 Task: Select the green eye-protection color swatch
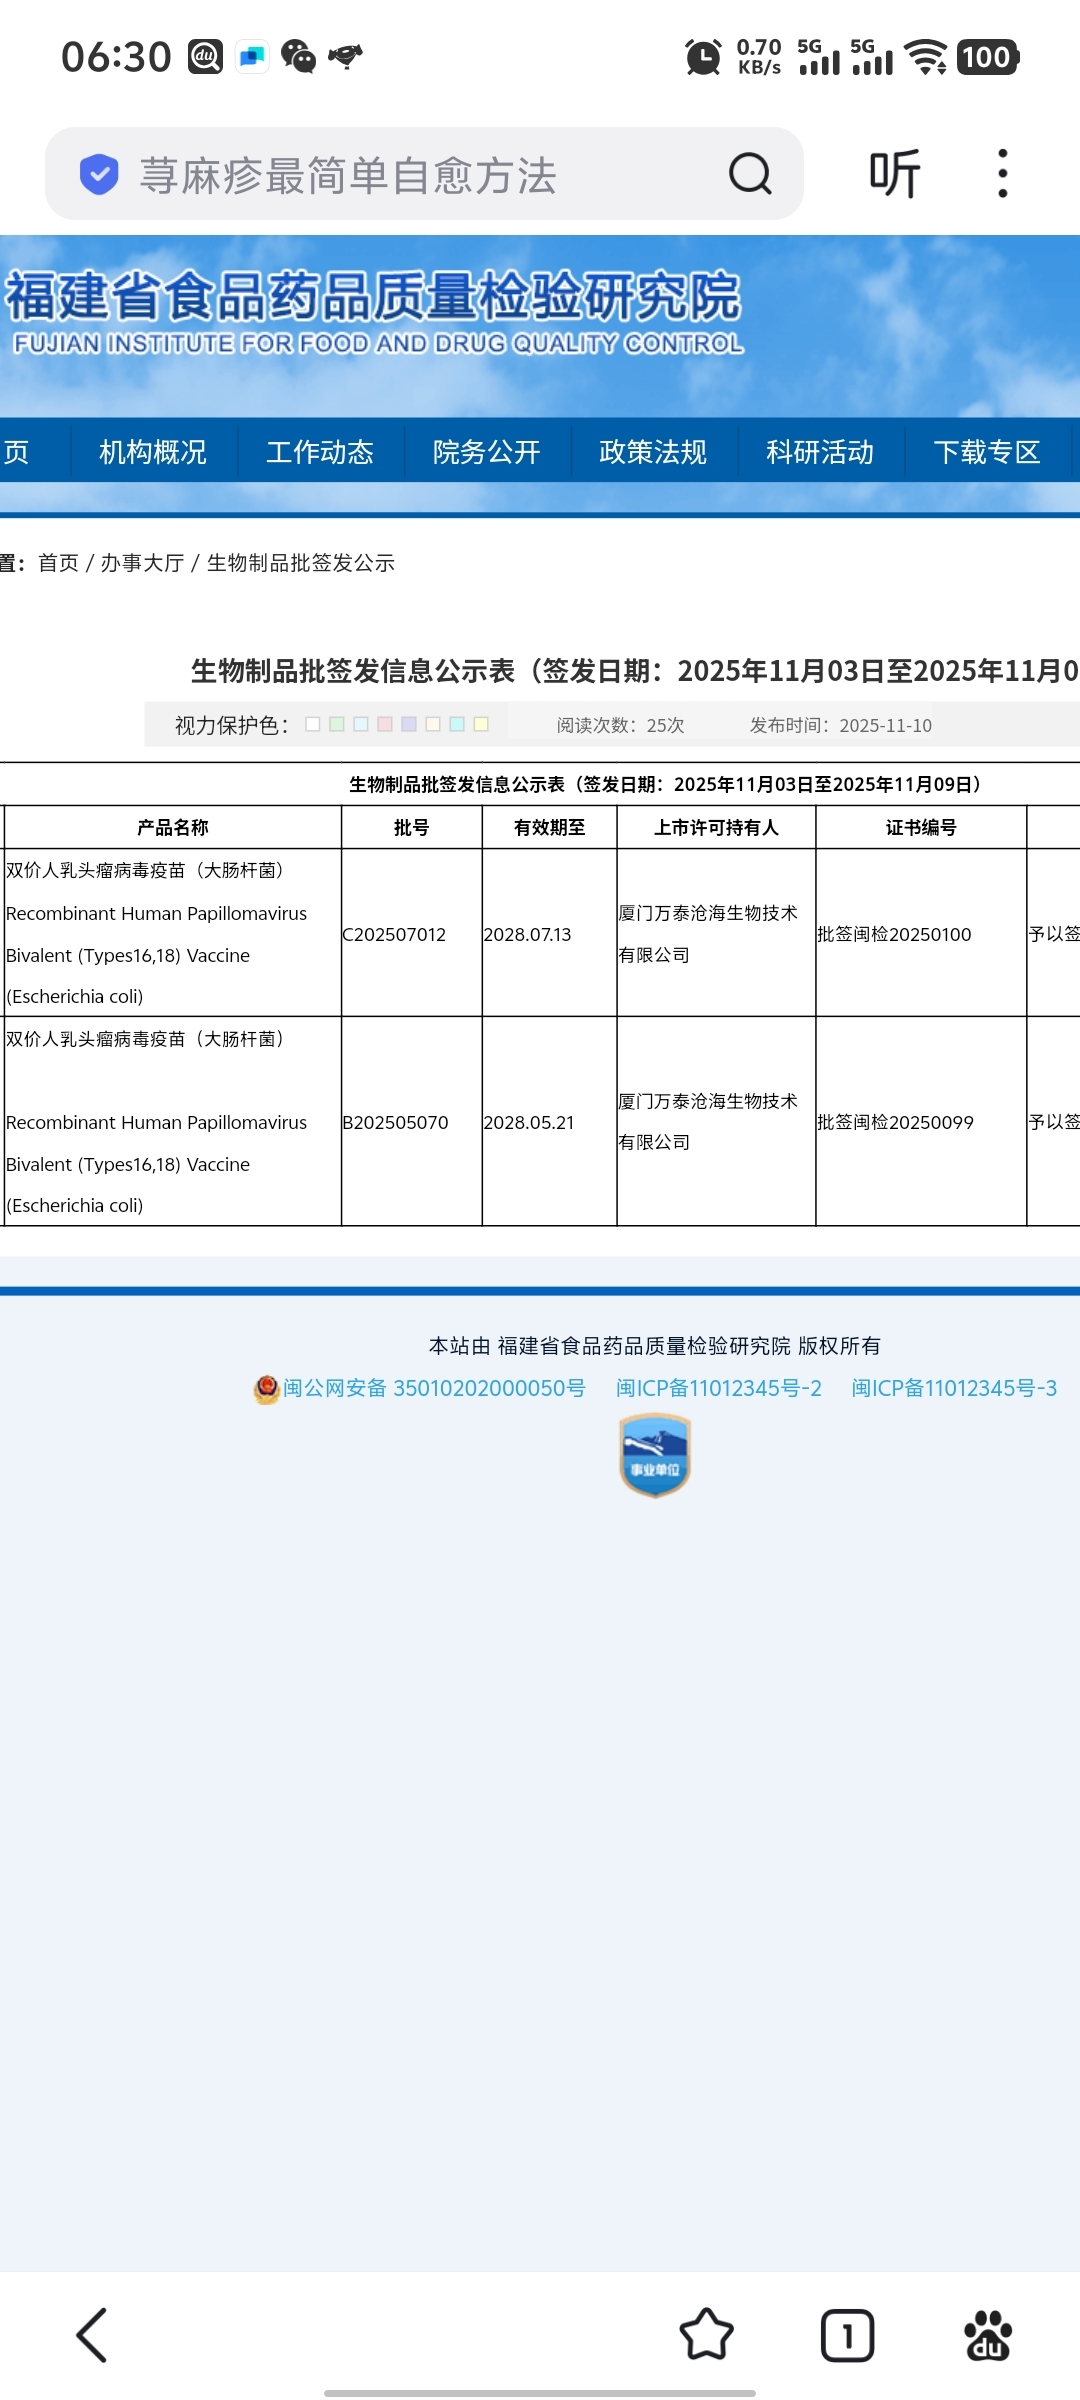(x=337, y=724)
